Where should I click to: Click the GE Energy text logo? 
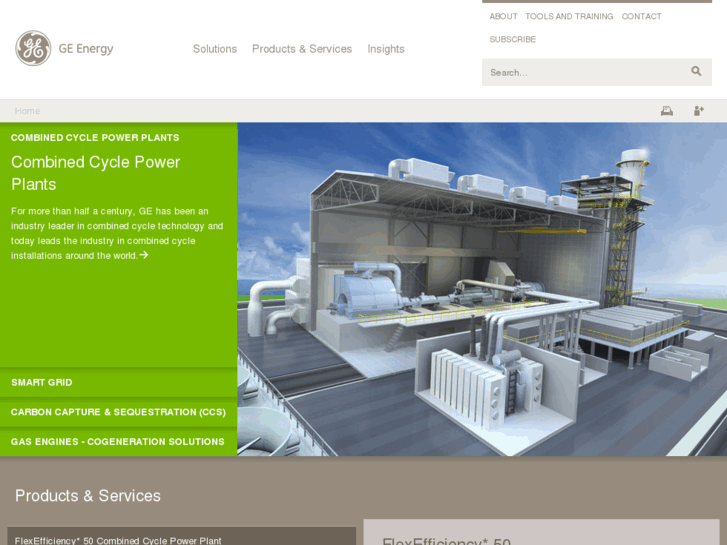pos(86,49)
